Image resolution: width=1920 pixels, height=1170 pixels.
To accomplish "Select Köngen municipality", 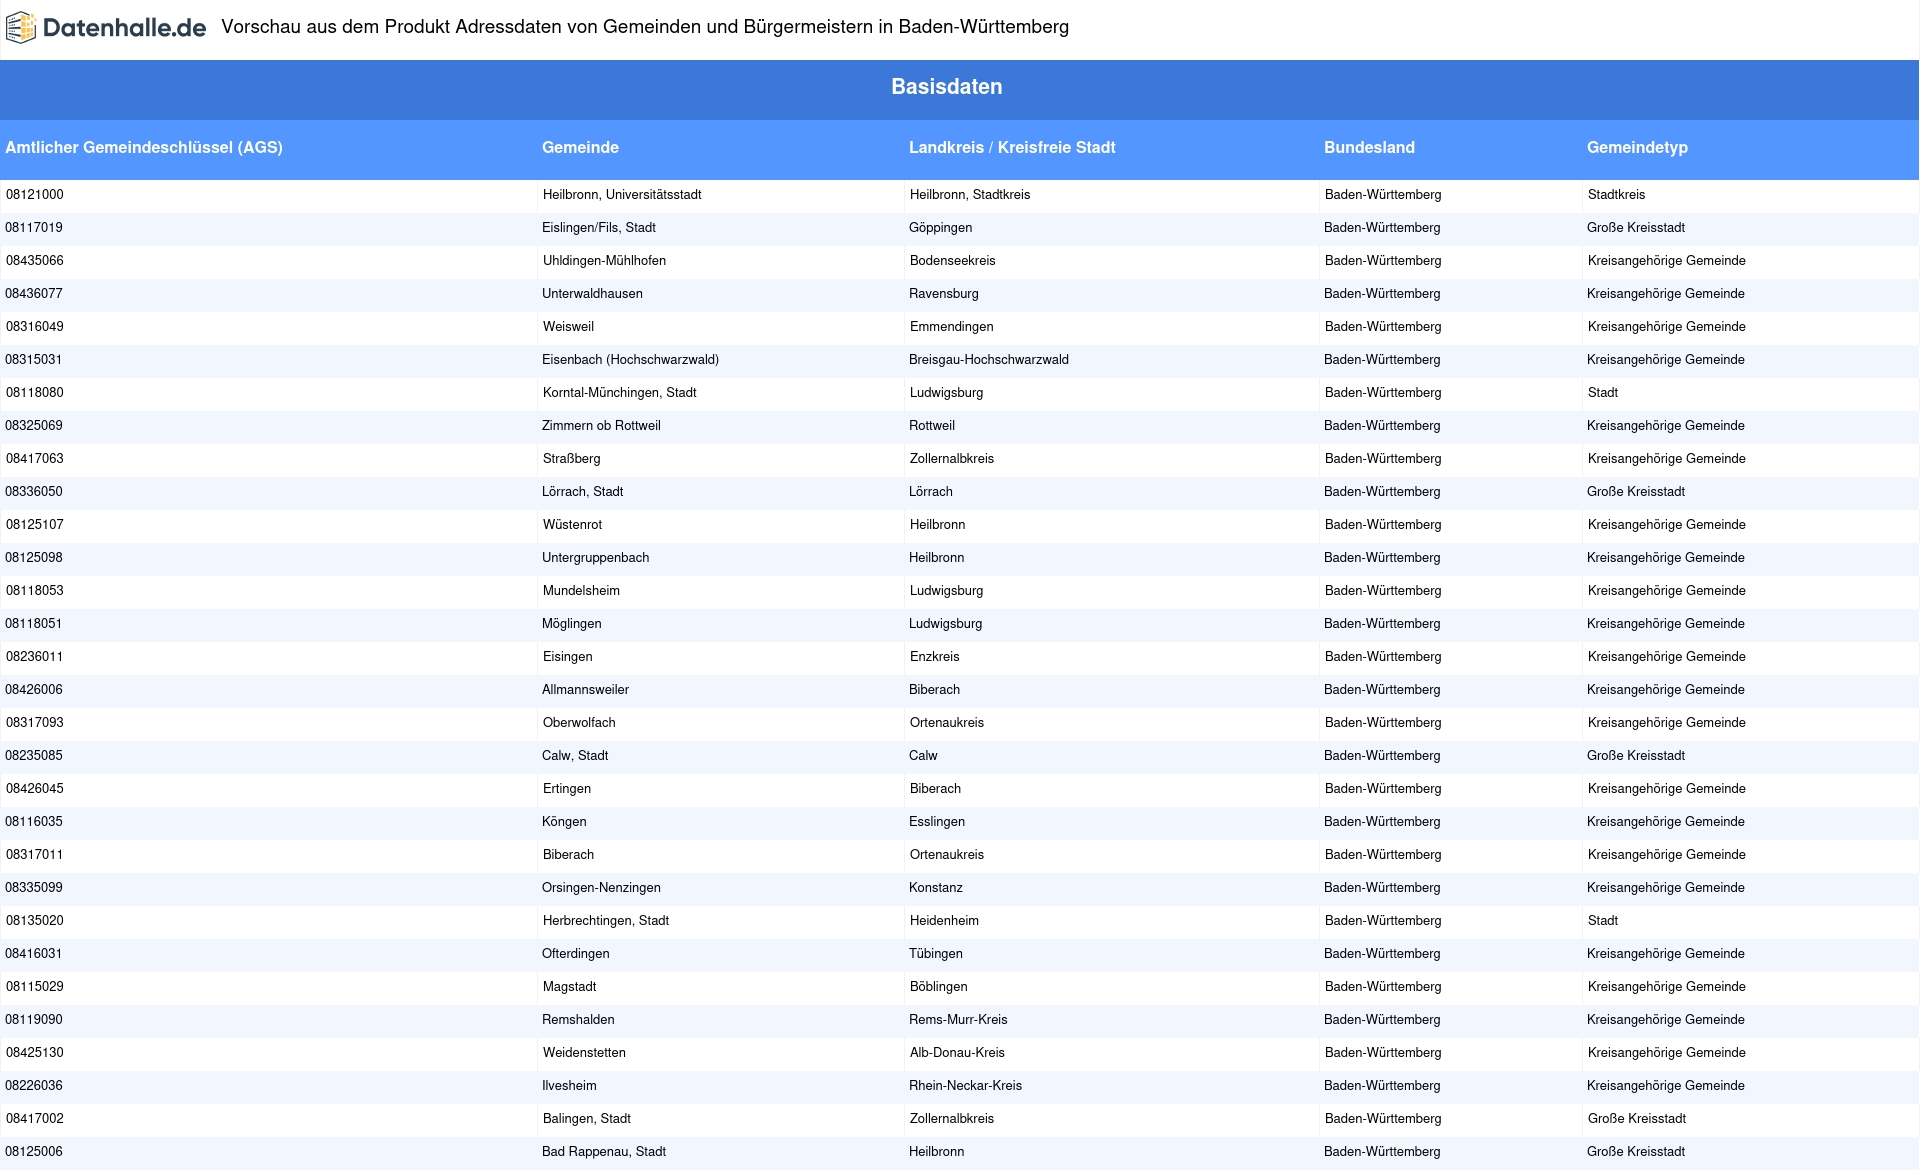I will (x=564, y=822).
